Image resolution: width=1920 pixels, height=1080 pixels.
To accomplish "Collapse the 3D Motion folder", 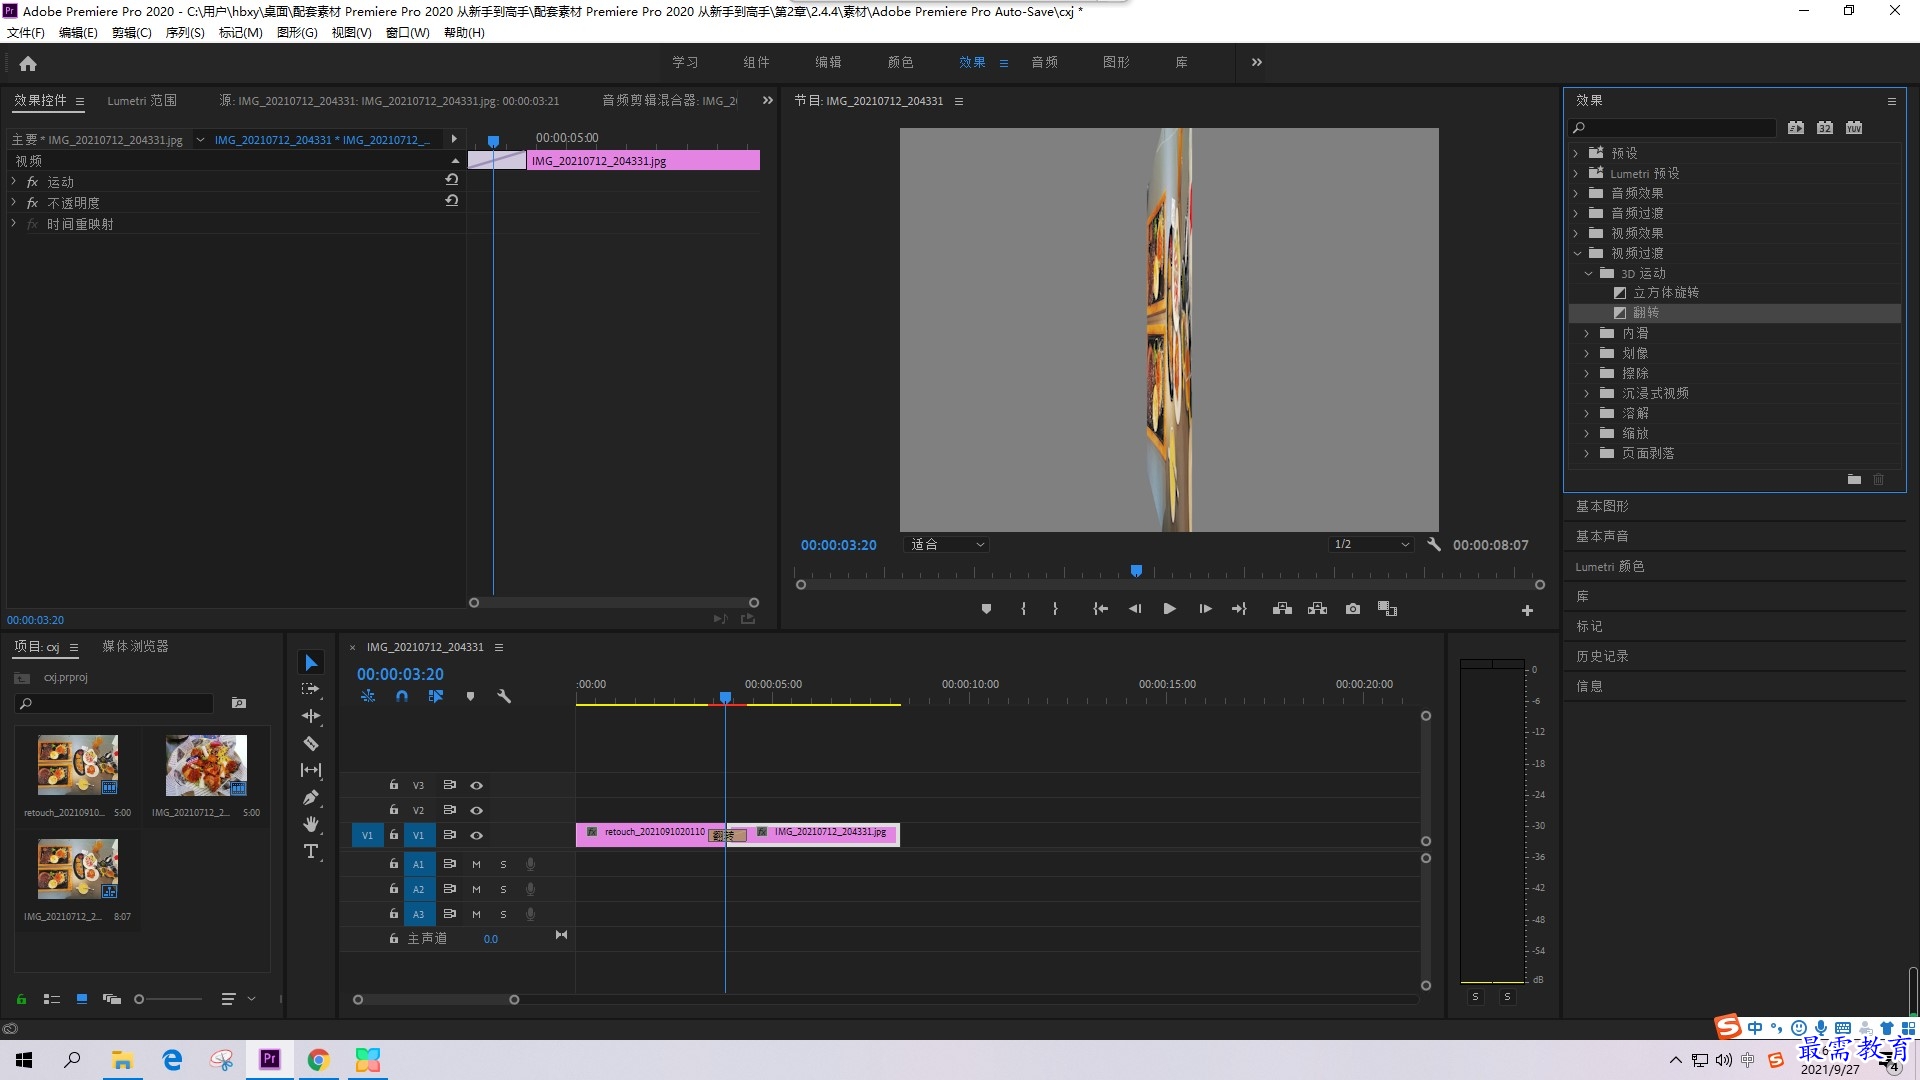I will click(x=1588, y=273).
